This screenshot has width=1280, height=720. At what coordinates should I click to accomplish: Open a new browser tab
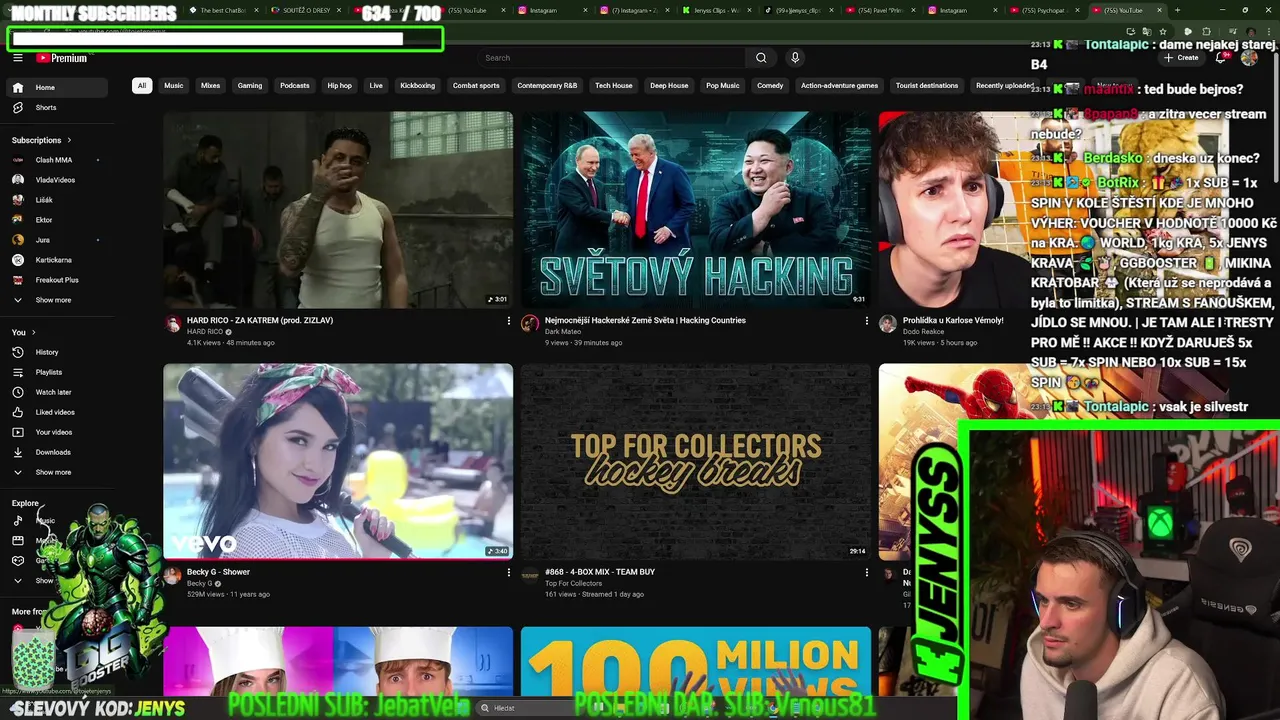point(1177,10)
